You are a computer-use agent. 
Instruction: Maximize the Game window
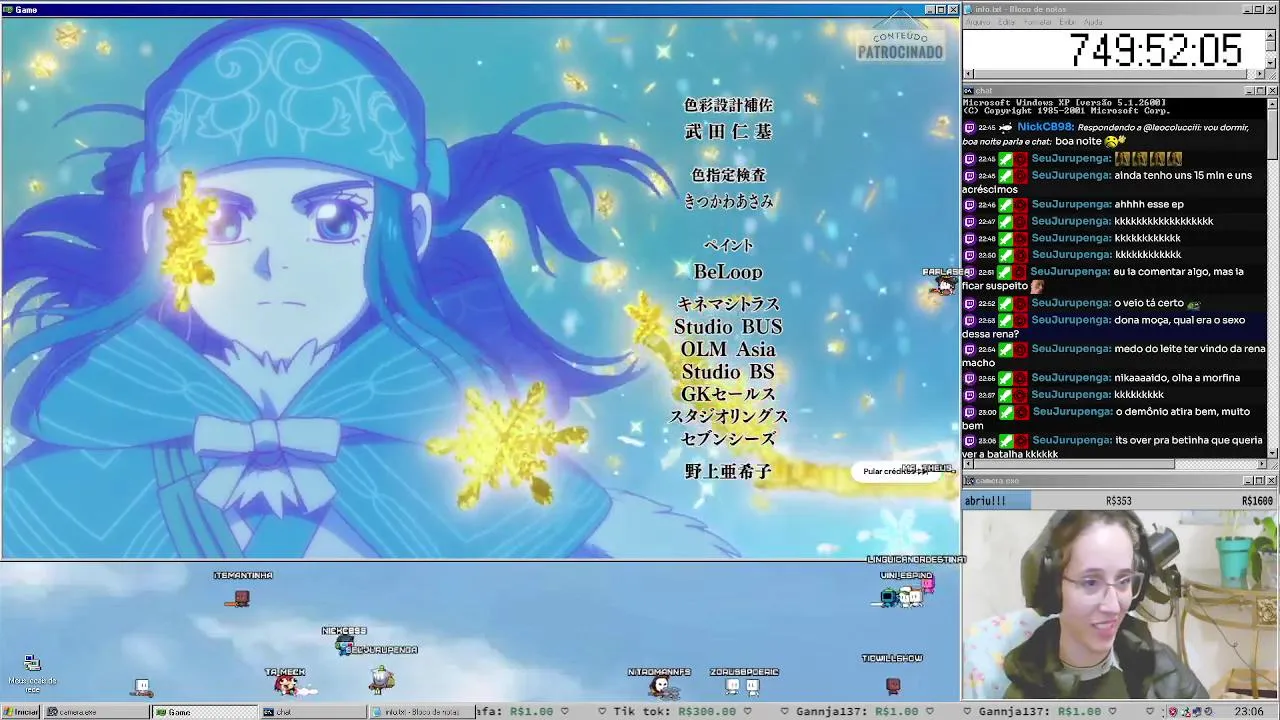941,10
